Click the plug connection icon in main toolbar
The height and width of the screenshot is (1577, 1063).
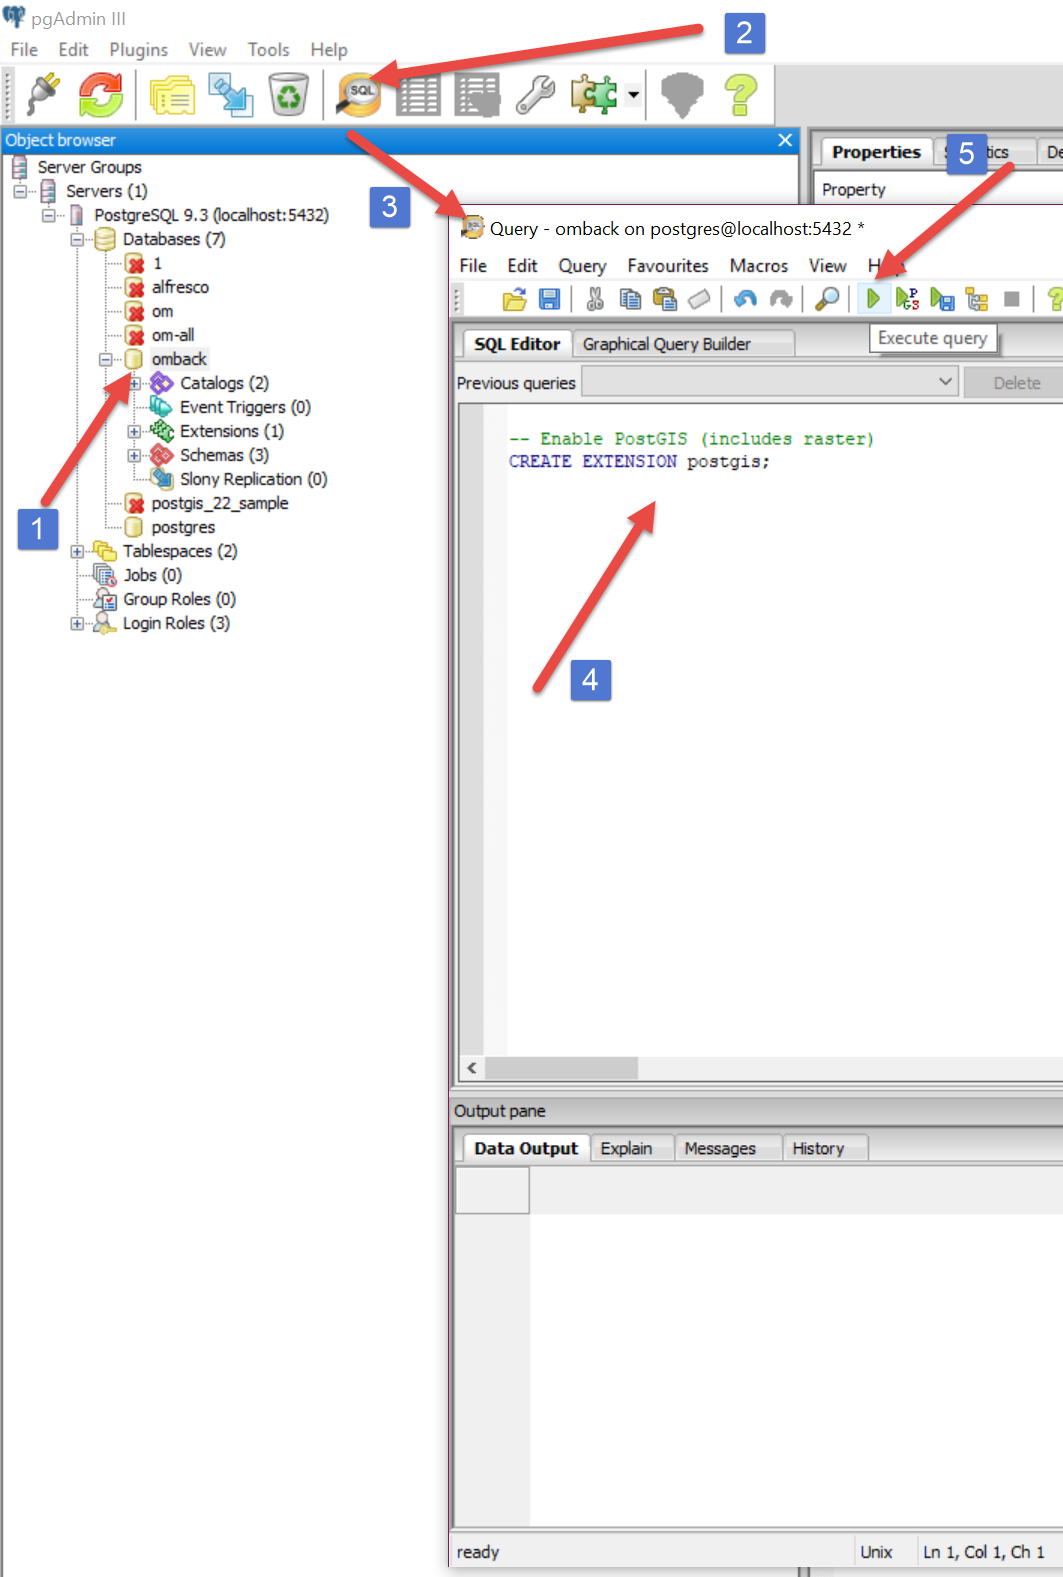coord(43,95)
